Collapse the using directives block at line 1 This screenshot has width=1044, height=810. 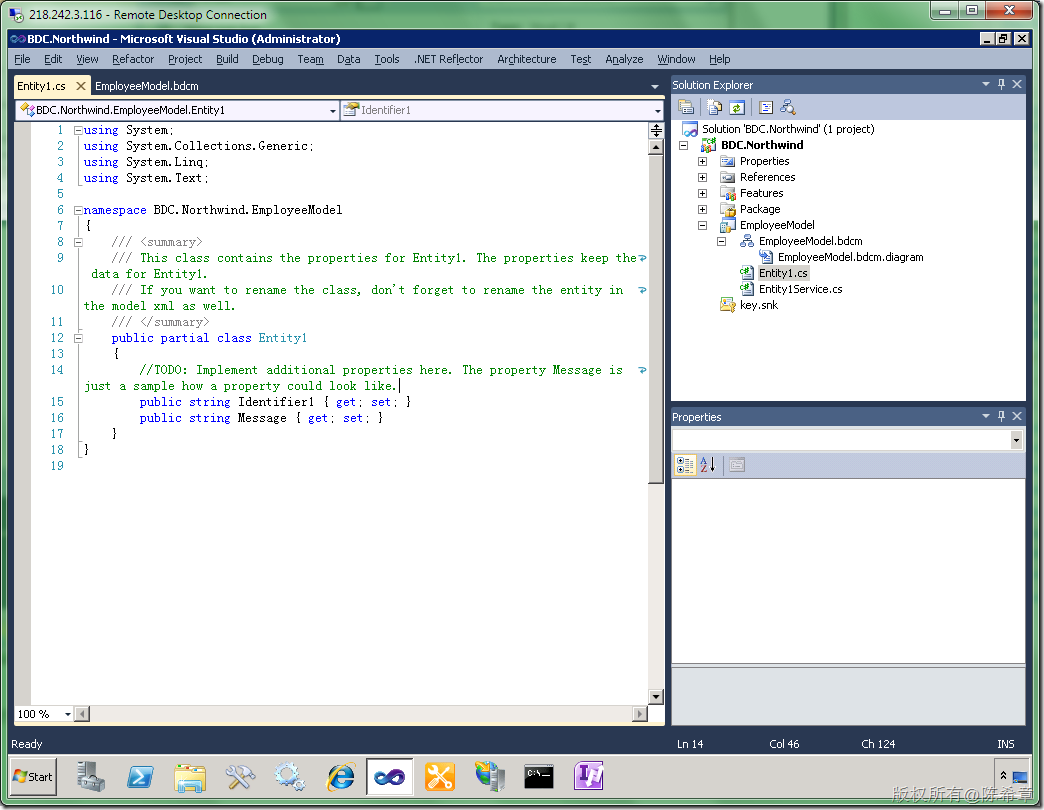[x=78, y=130]
